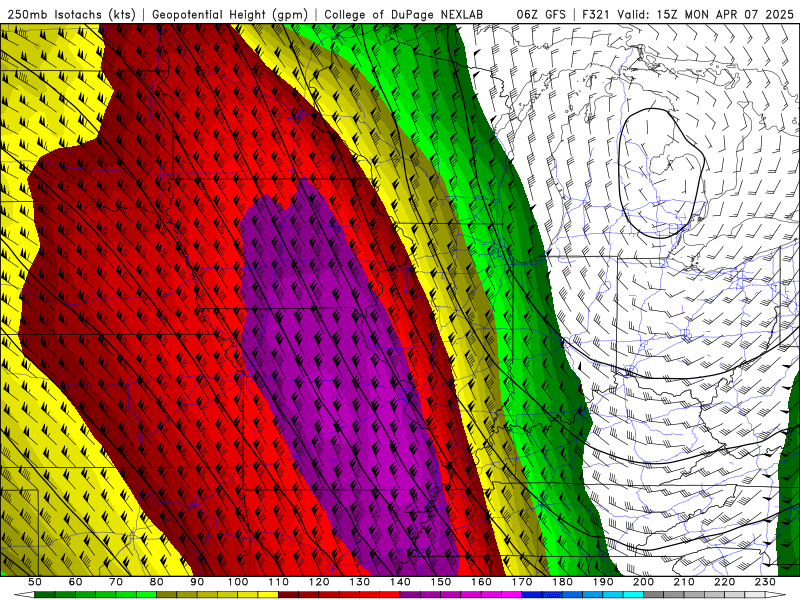Click the left end arrow of the color bar
Screen dimensions: 800x600
[24, 595]
